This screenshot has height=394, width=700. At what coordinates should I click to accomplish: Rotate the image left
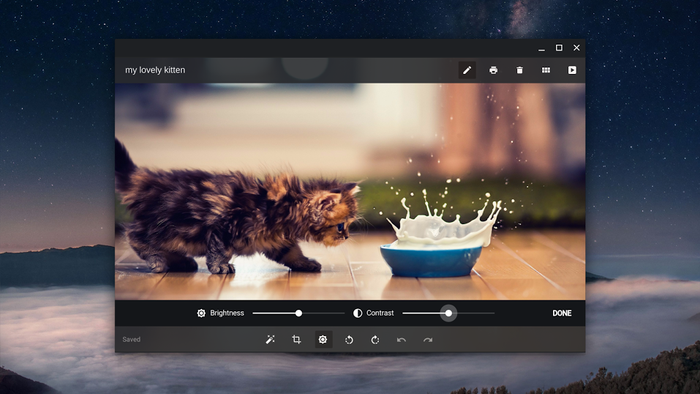(349, 340)
